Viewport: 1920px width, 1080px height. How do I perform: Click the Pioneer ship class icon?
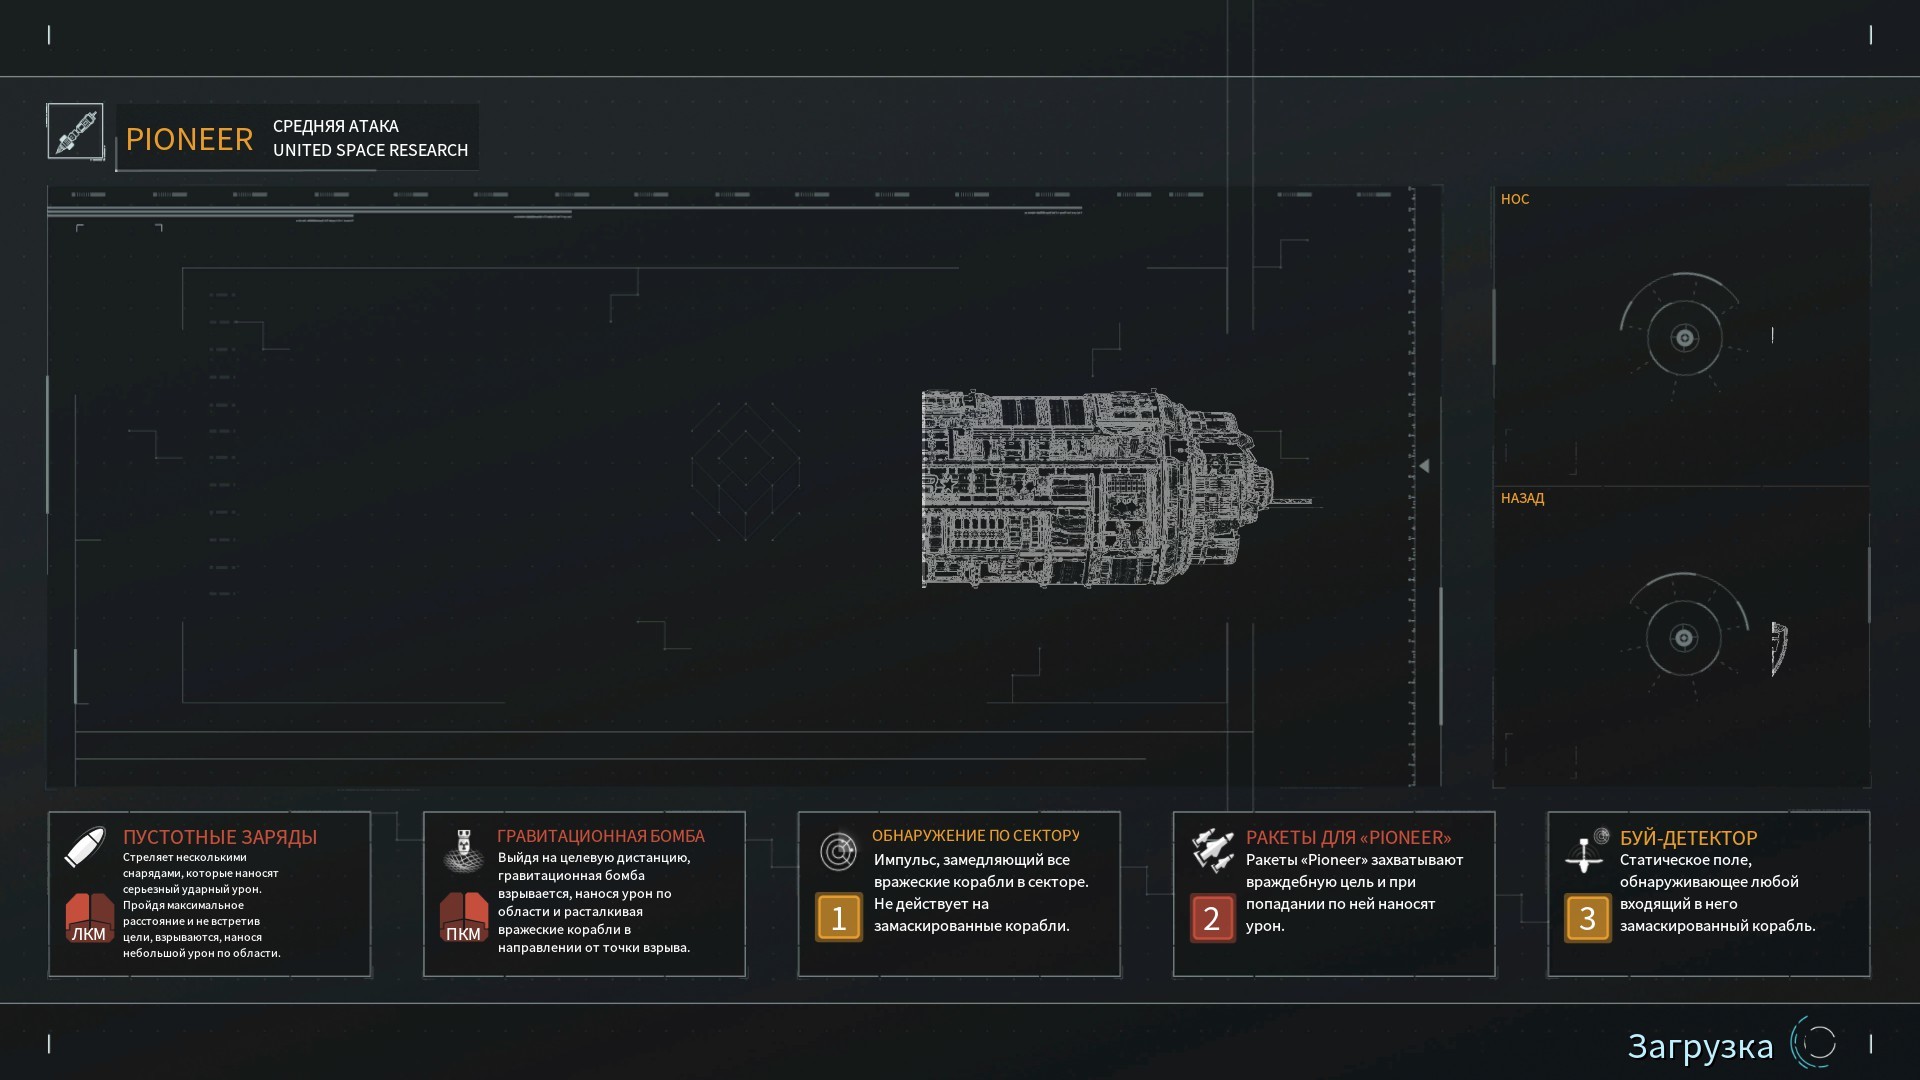[75, 131]
